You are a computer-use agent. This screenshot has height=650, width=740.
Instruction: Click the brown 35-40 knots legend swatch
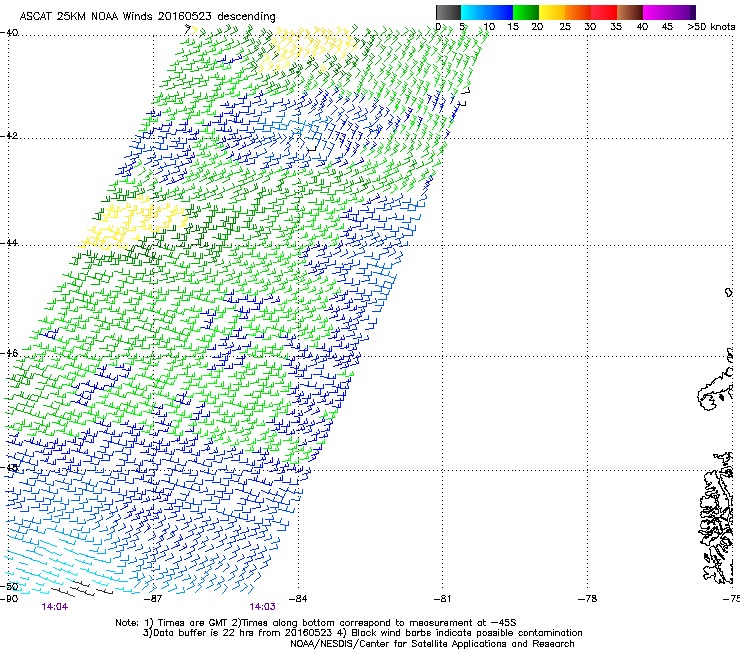(x=630, y=12)
